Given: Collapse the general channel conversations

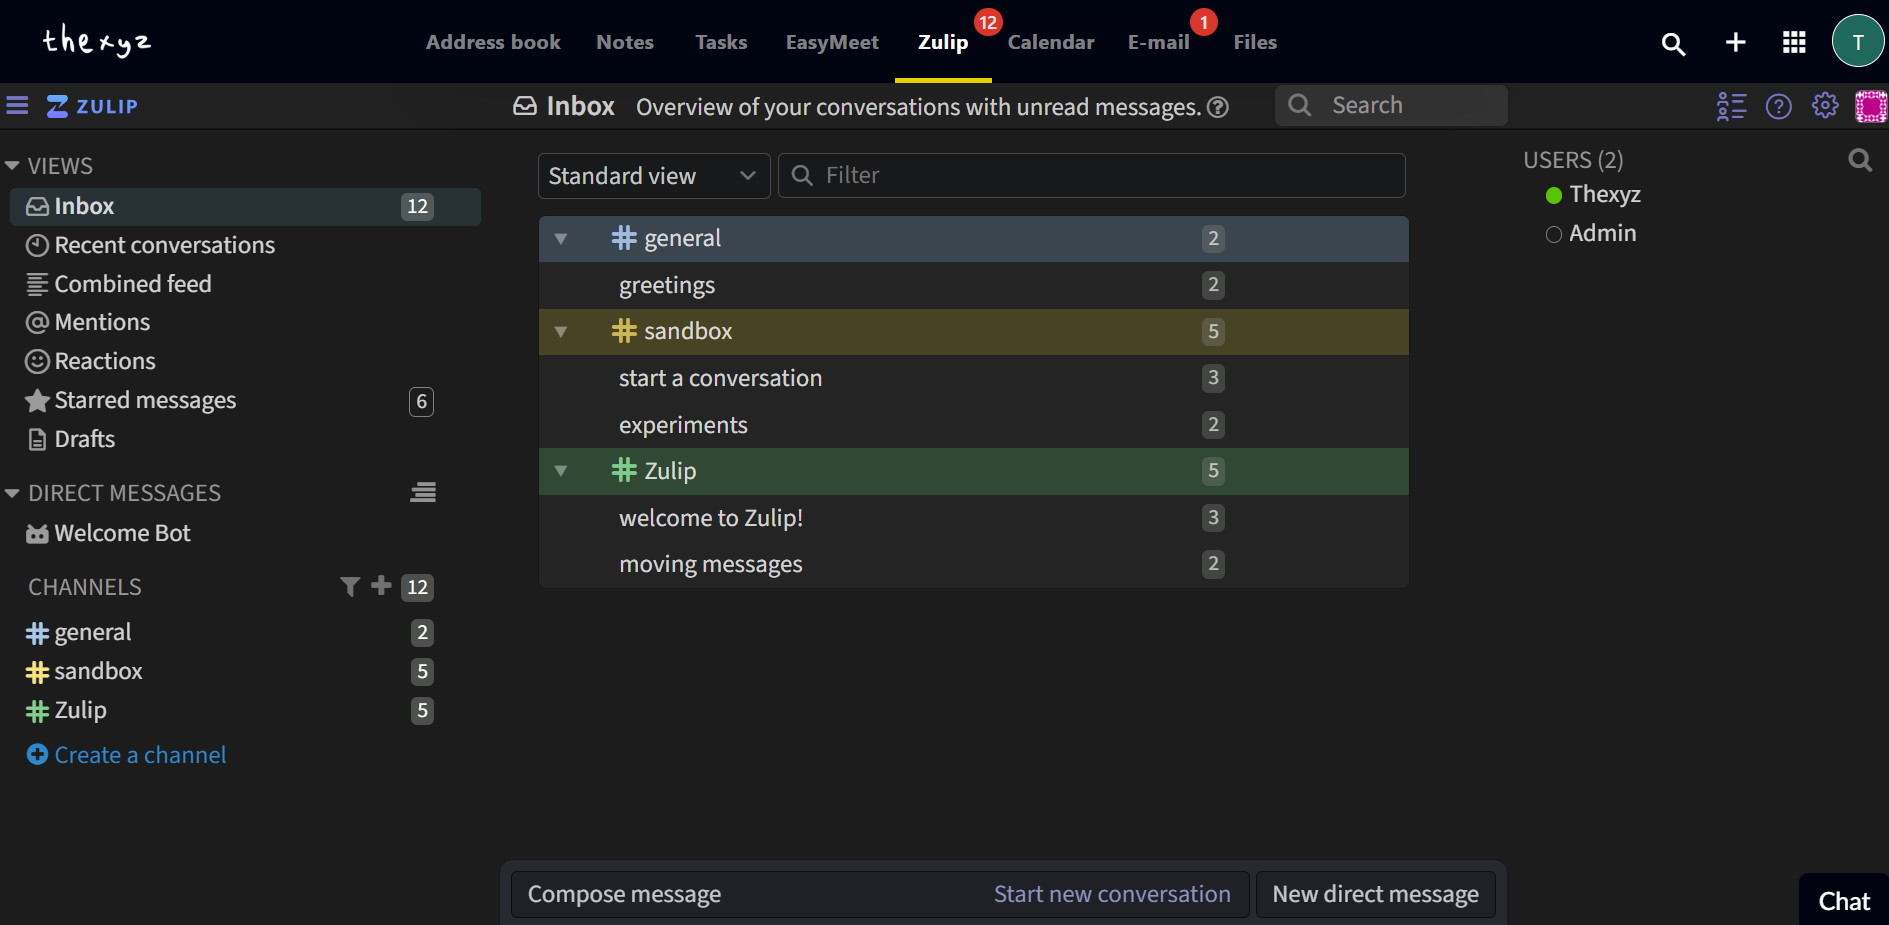Looking at the screenshot, I should [561, 238].
